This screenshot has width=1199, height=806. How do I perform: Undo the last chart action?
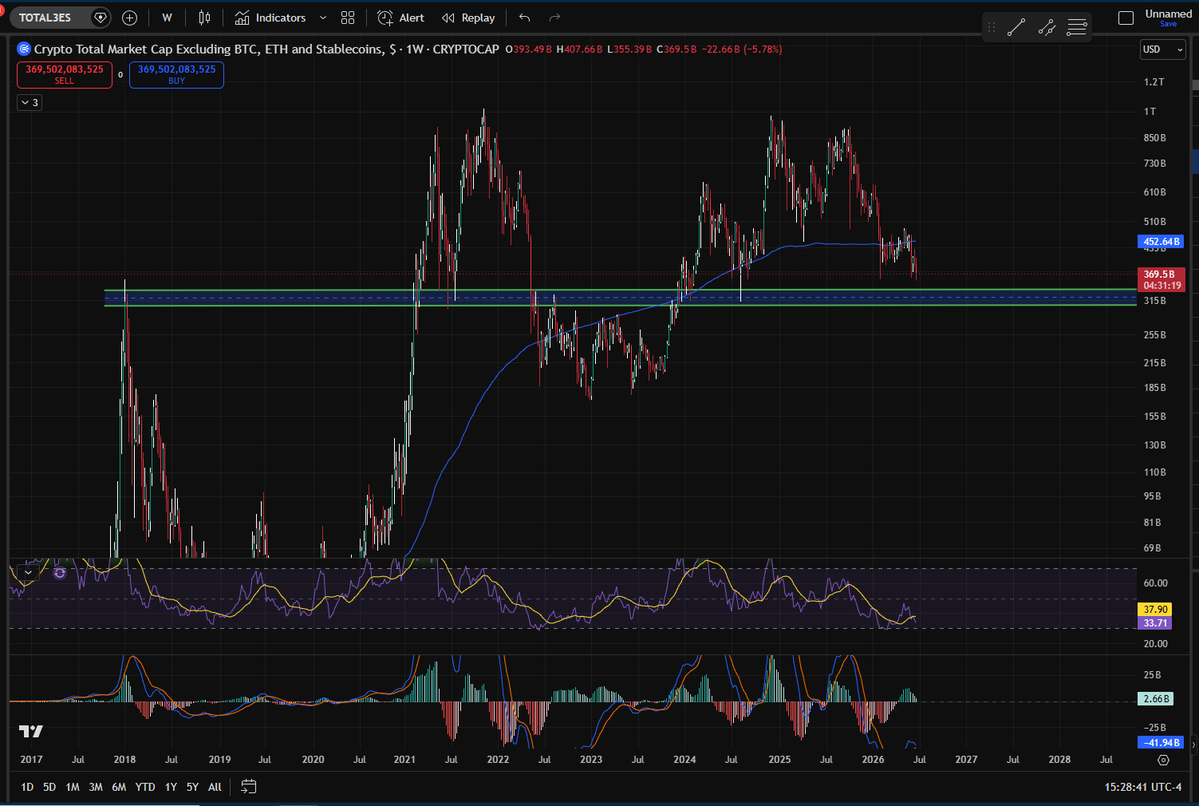click(x=525, y=18)
